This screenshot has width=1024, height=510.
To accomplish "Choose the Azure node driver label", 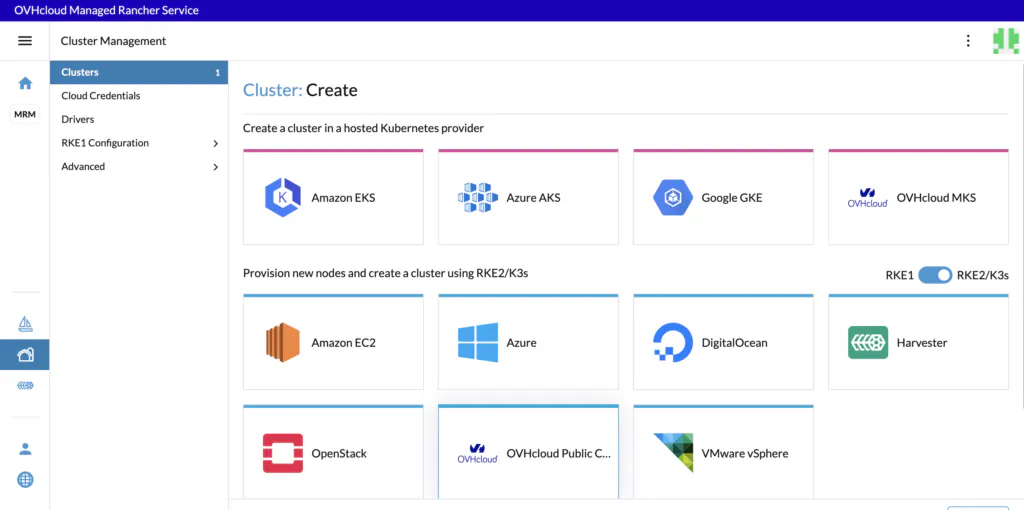I will tap(521, 343).
